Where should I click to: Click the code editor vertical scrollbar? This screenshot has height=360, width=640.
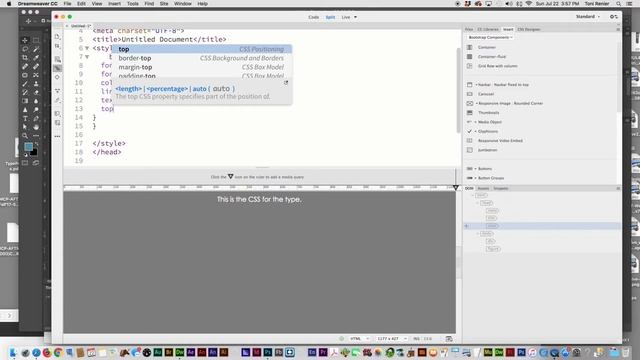point(458,90)
